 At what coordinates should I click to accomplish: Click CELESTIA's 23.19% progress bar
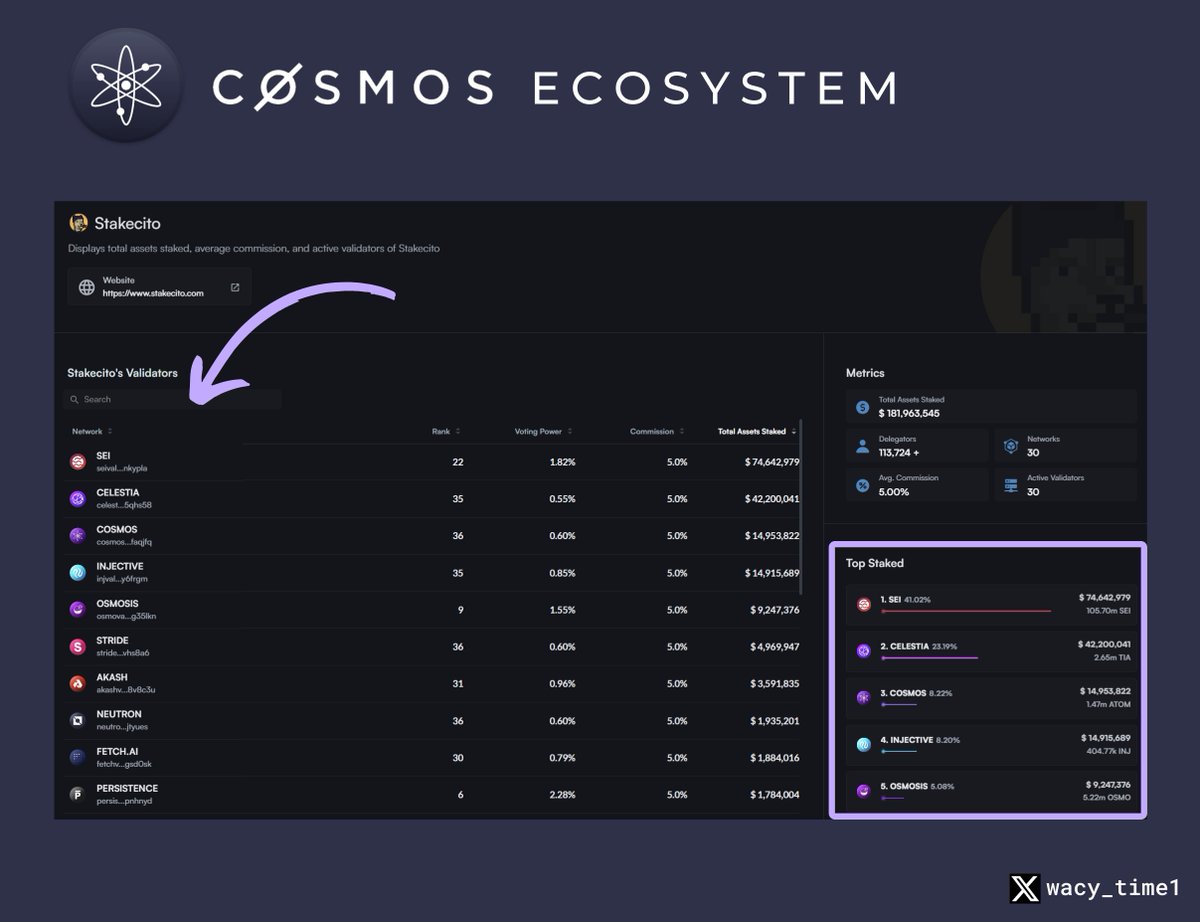tap(929, 658)
